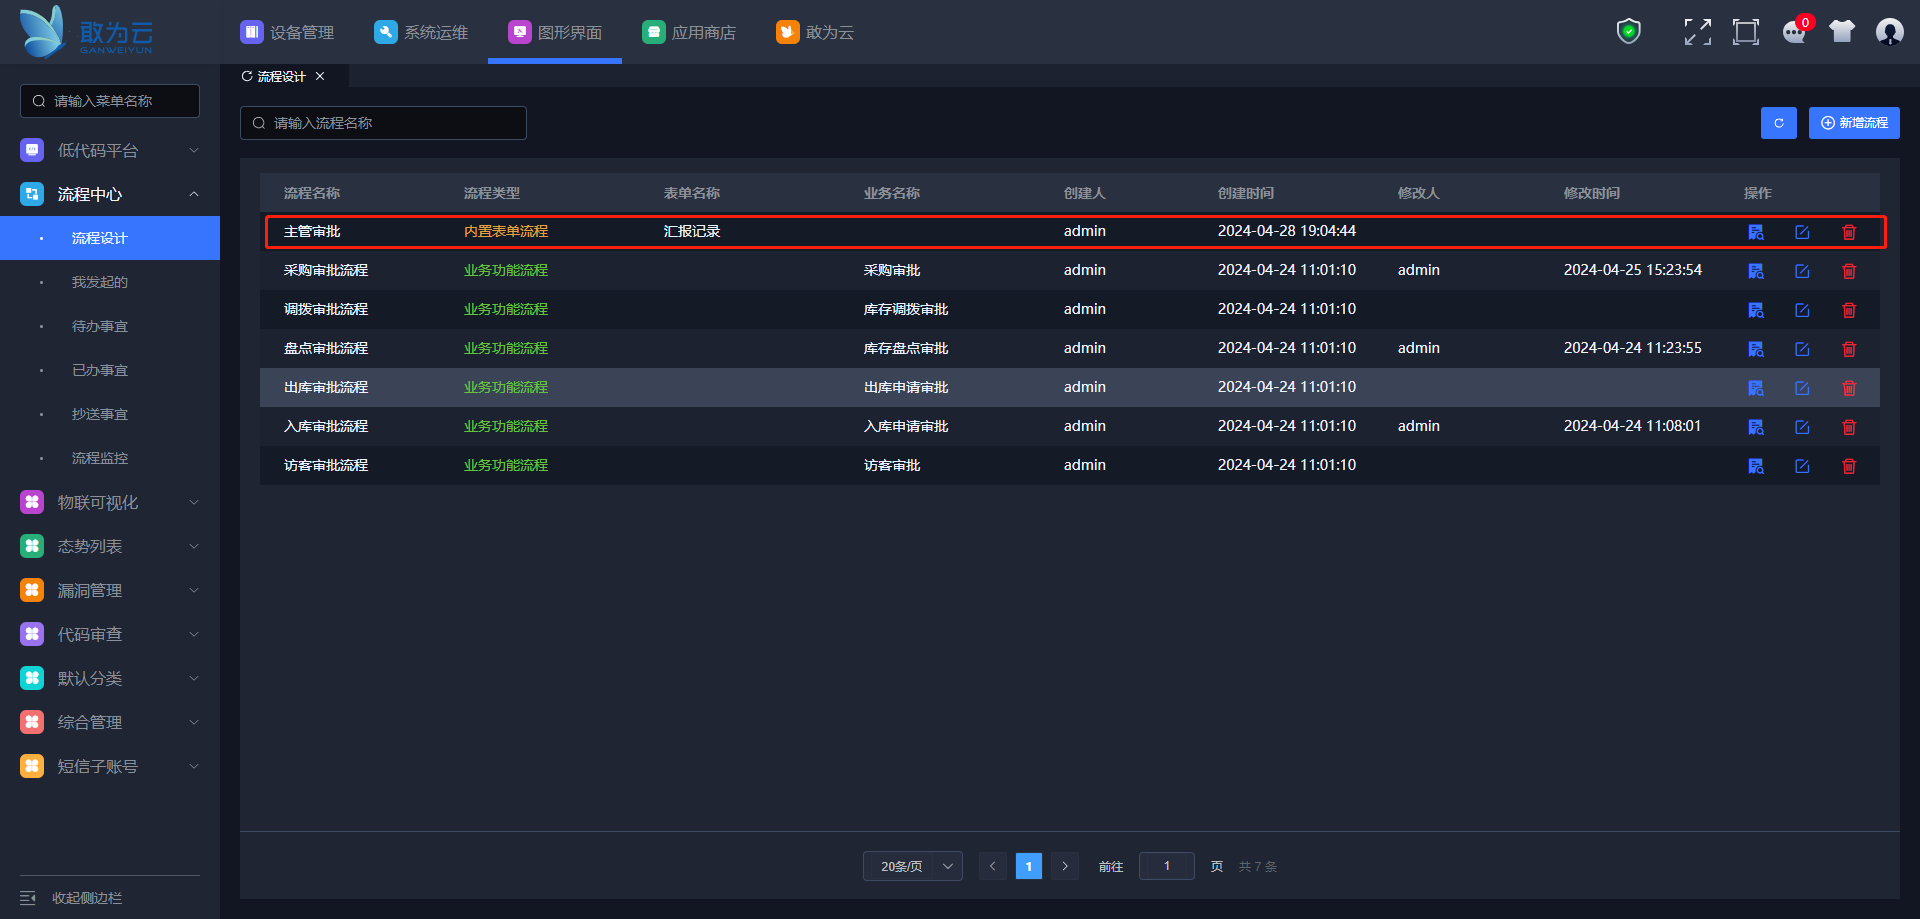This screenshot has width=1920, height=919.
Task: Open the 20条/页 page size dropdown
Action: (x=912, y=866)
